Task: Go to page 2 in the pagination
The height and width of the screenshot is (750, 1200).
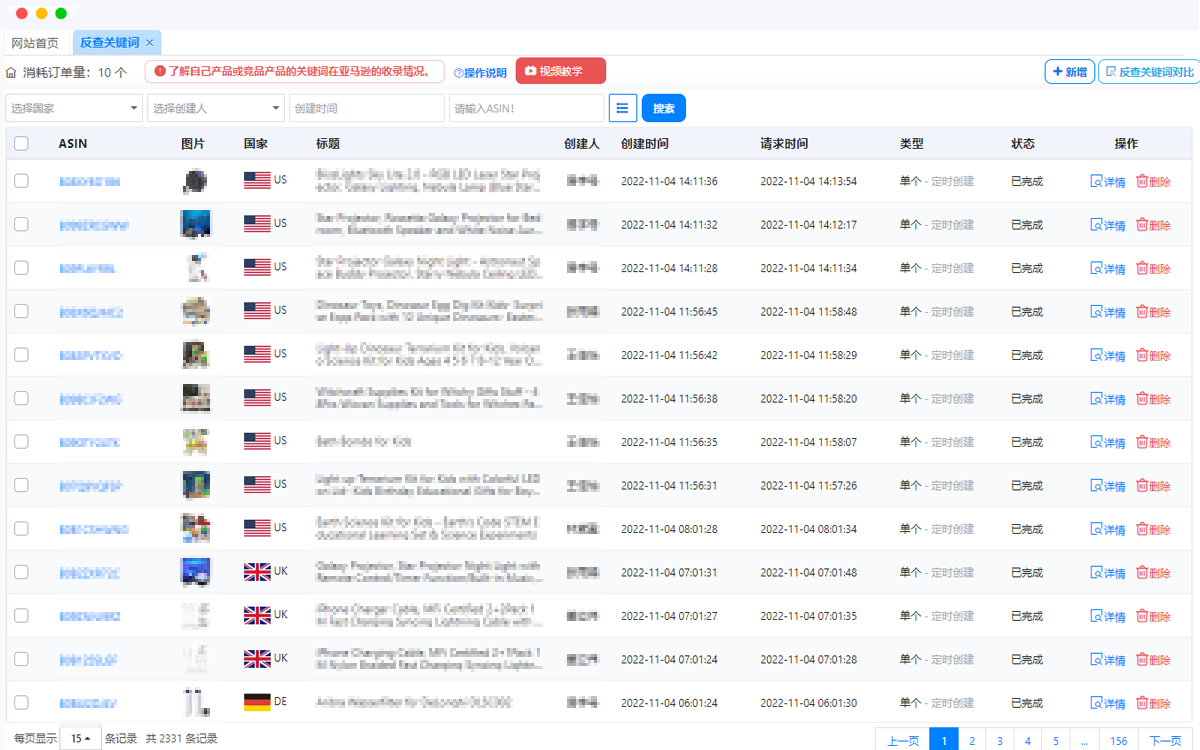Action: click(971, 741)
